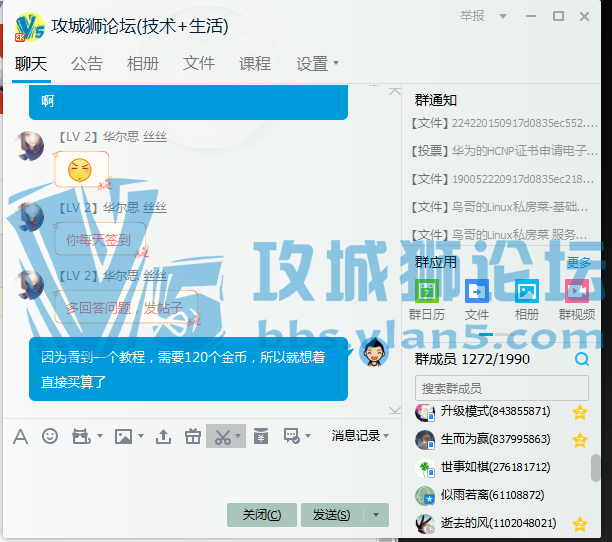The height and width of the screenshot is (542, 612).
Task: Click avatar of member 似雨若离
Action: point(425,496)
